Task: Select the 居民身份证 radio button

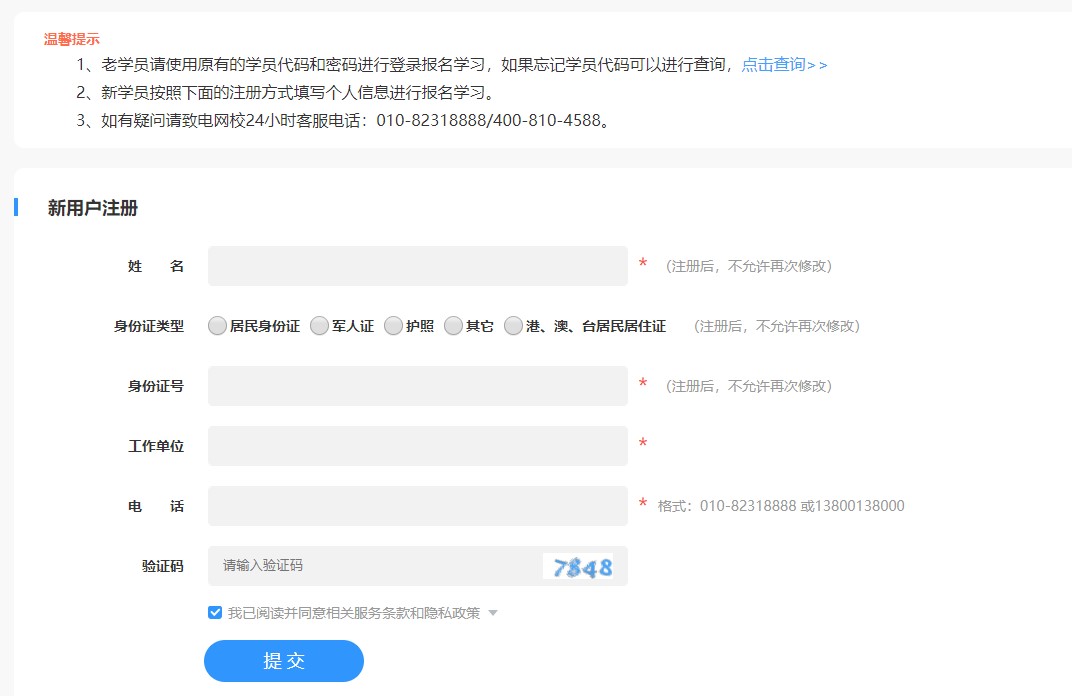Action: click(x=217, y=325)
